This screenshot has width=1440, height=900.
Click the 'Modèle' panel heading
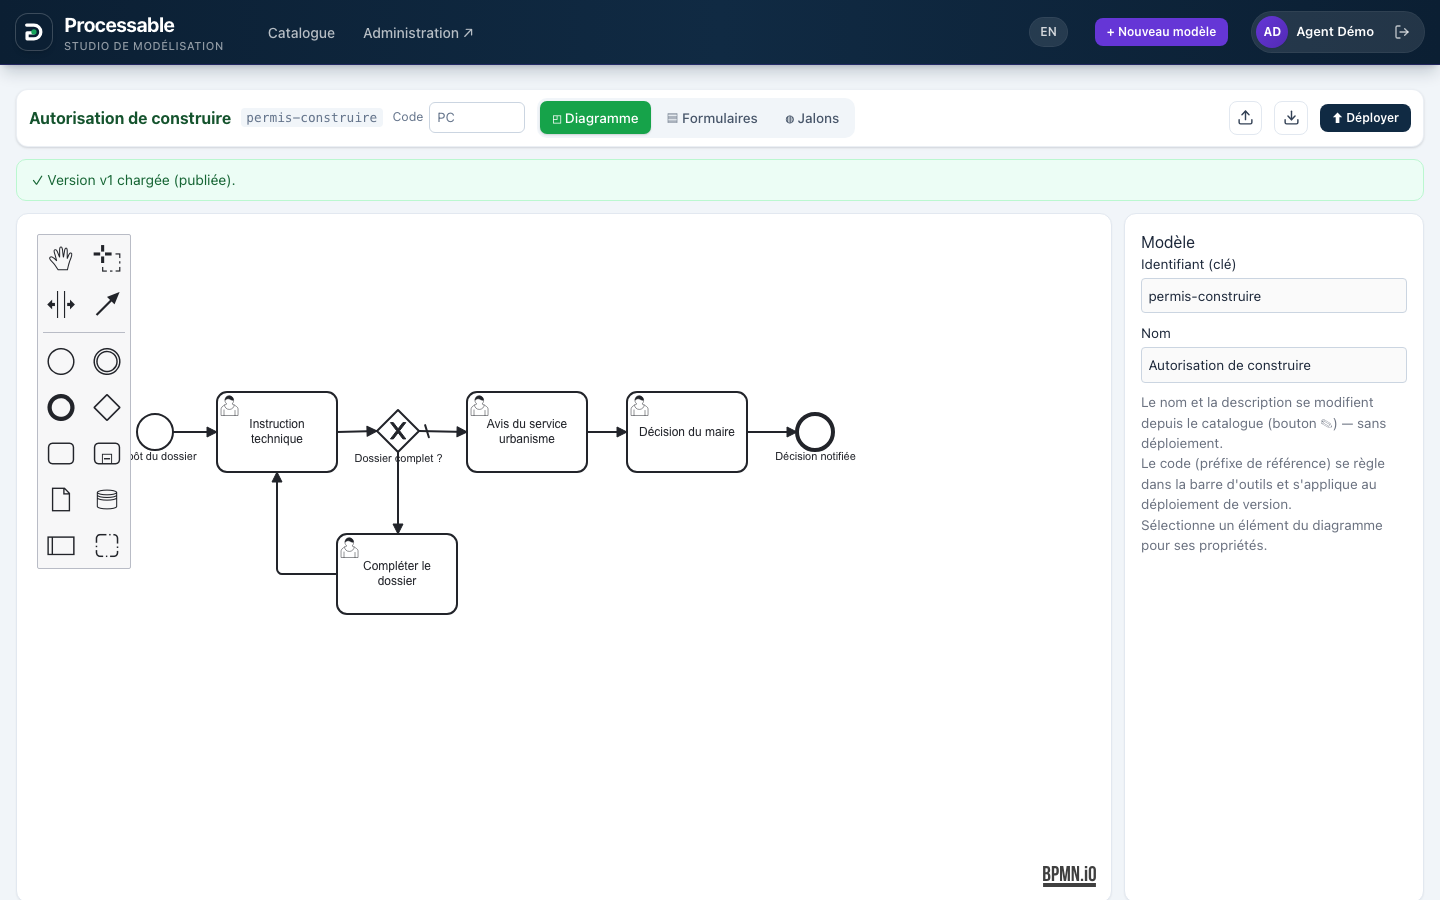click(x=1168, y=242)
